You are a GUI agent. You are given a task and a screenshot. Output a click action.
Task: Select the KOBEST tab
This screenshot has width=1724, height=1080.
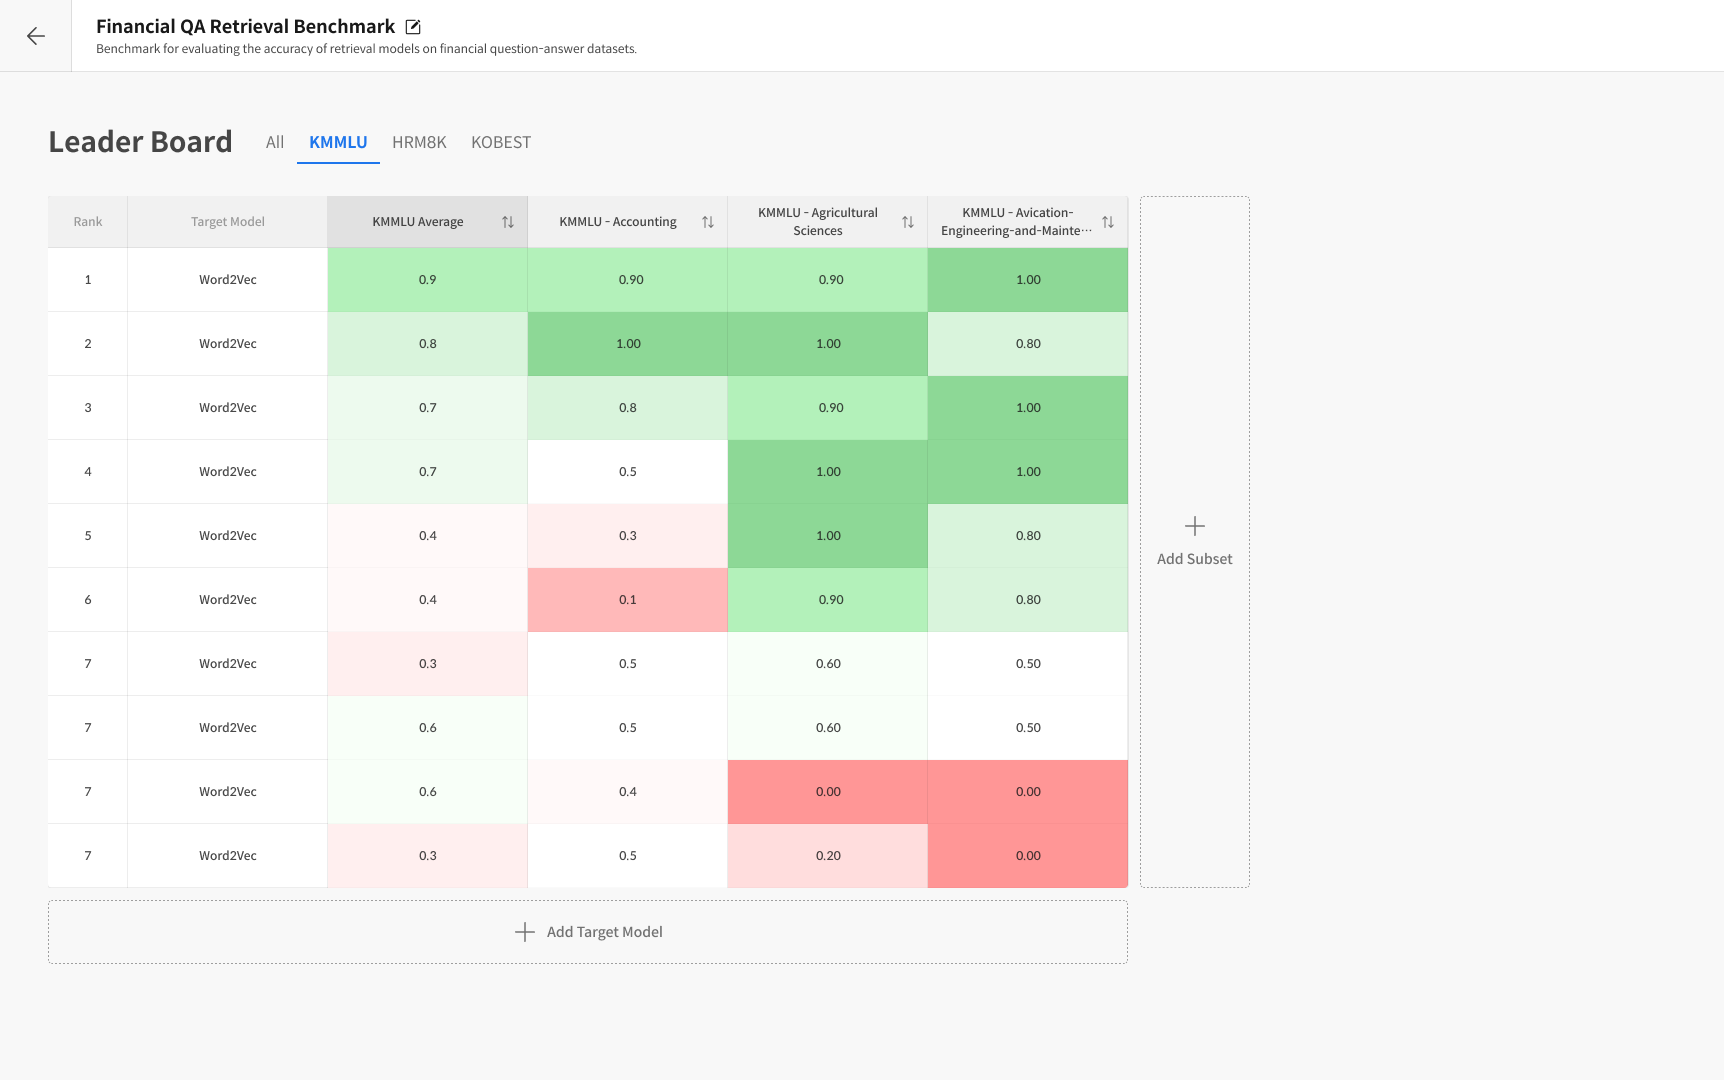click(x=501, y=142)
